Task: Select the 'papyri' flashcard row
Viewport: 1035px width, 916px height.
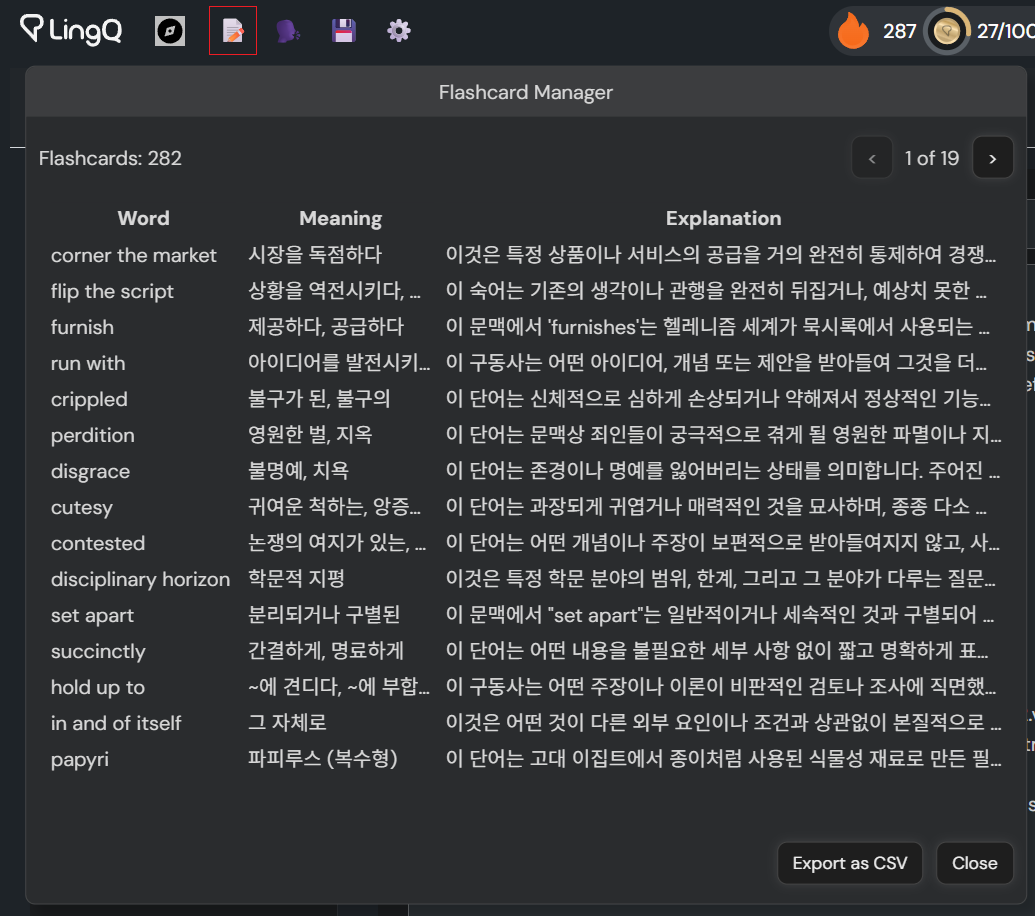Action: [x=80, y=759]
